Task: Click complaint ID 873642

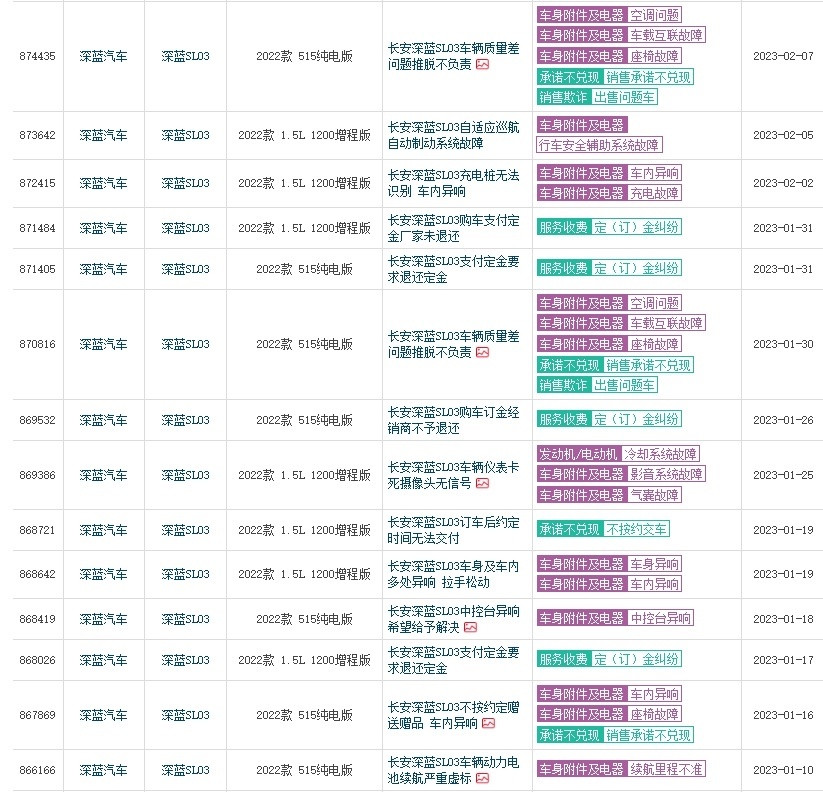Action: (x=37, y=135)
